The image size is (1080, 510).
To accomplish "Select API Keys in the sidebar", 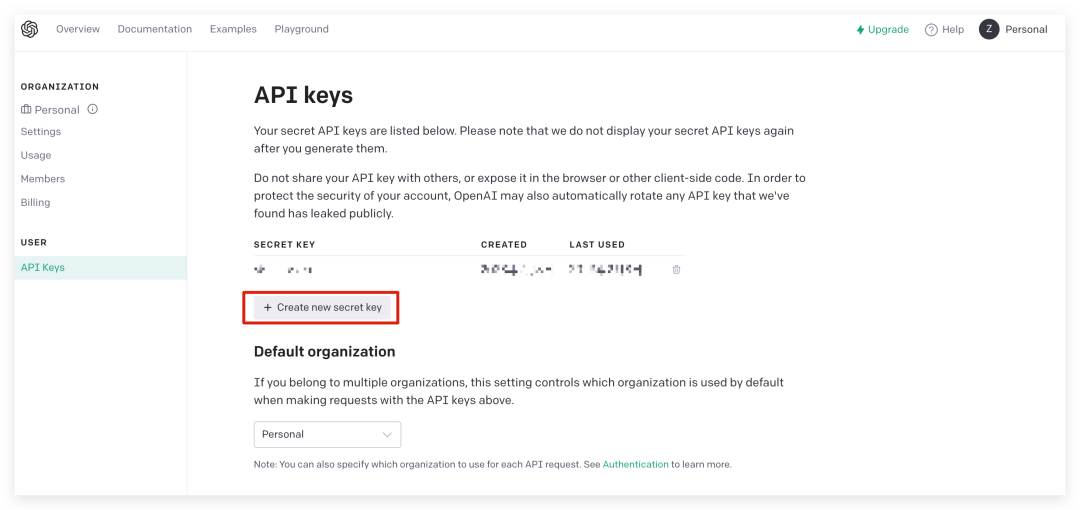I will tap(43, 267).
